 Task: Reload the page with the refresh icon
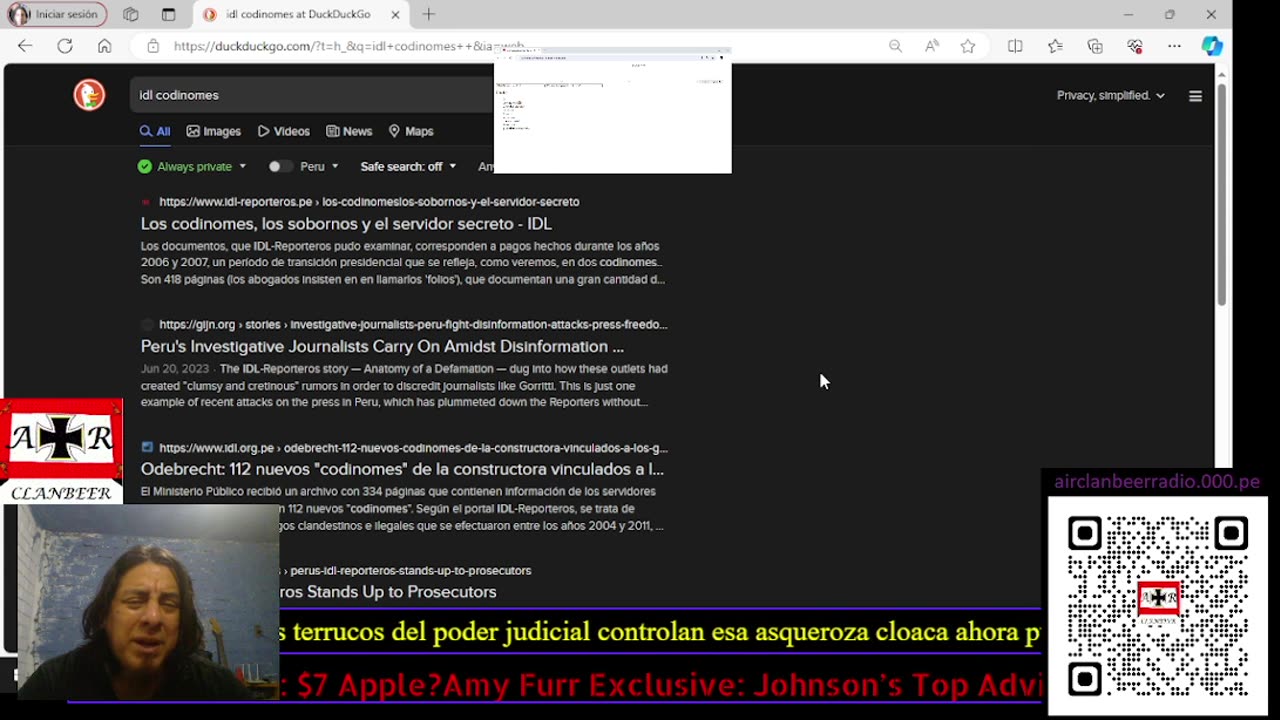coord(65,46)
